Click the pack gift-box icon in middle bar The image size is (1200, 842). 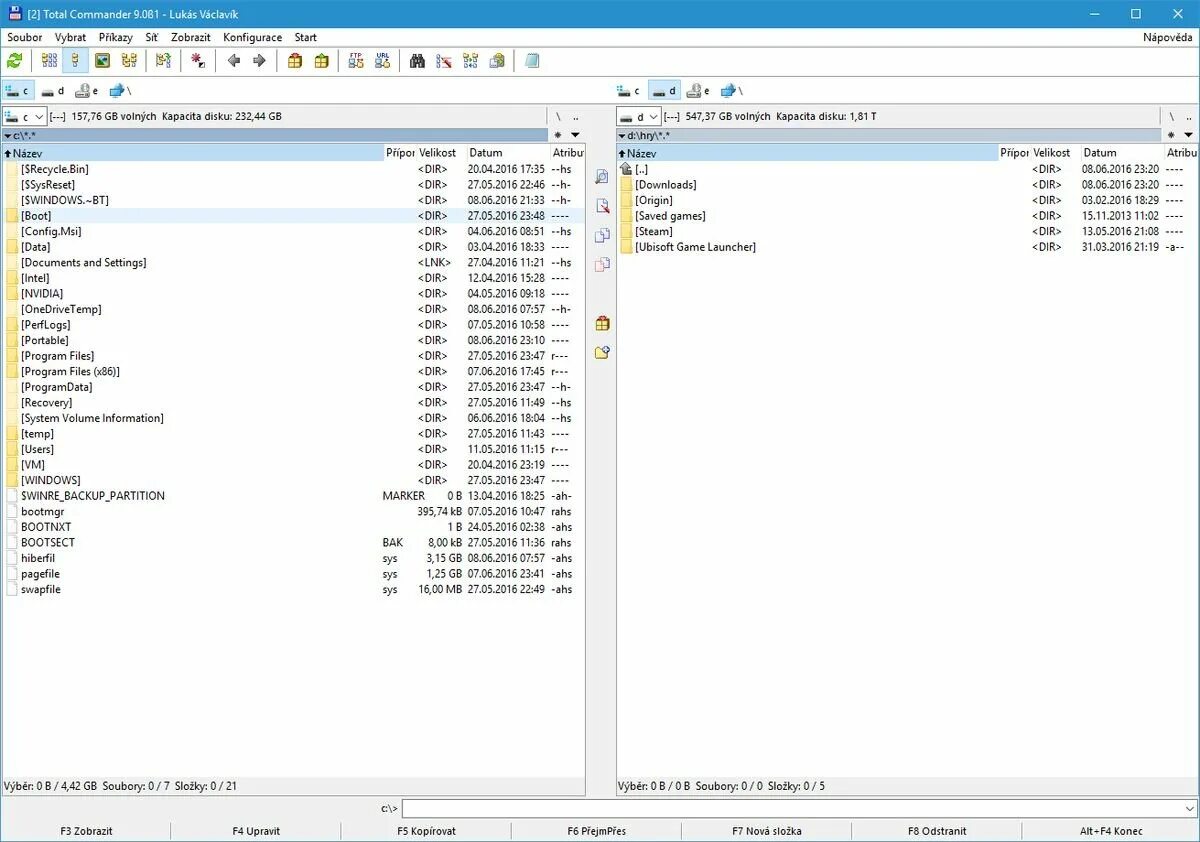click(601, 323)
